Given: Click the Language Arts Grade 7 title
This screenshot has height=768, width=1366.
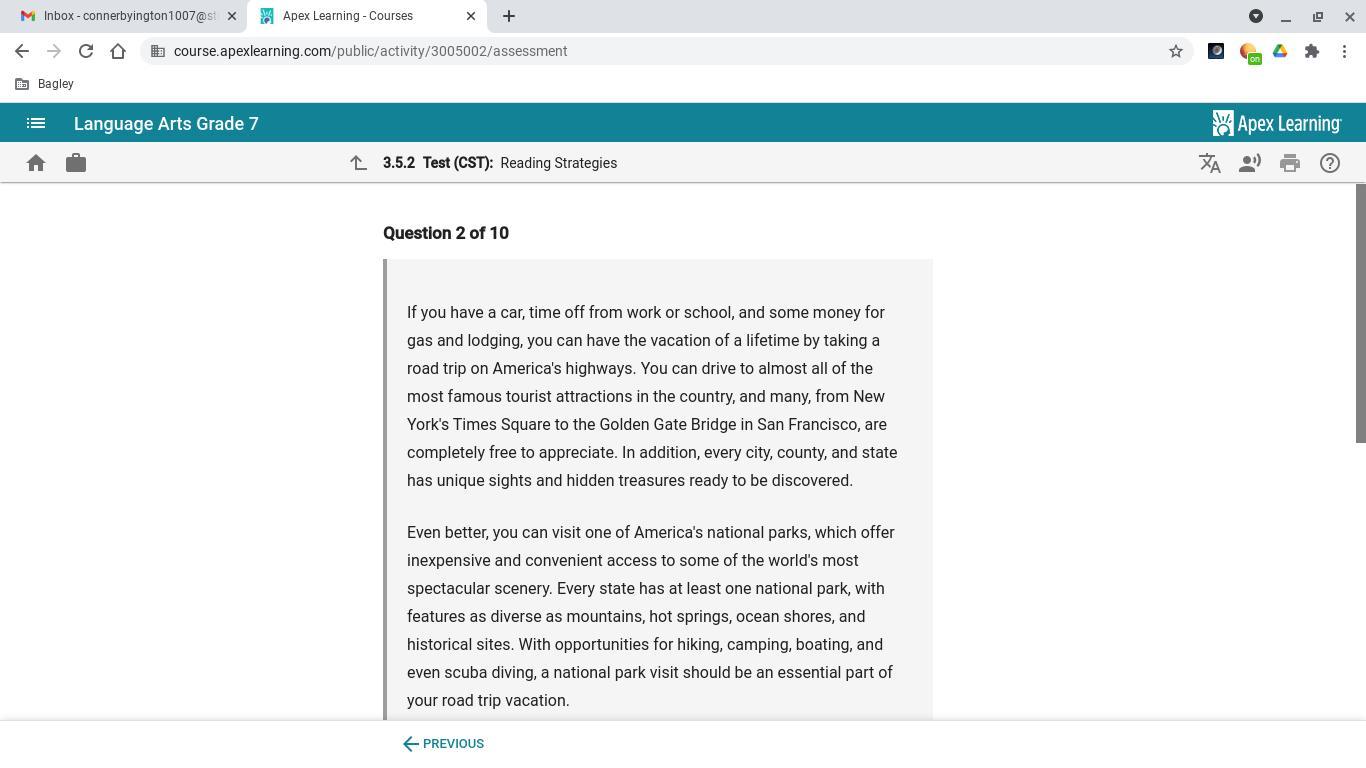Looking at the screenshot, I should click(166, 124).
